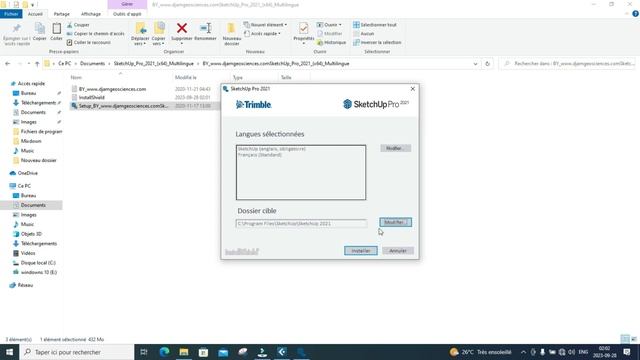The height and width of the screenshot is (360, 640).
Task: Click the Gérer contextual tab
Action: (127, 4)
